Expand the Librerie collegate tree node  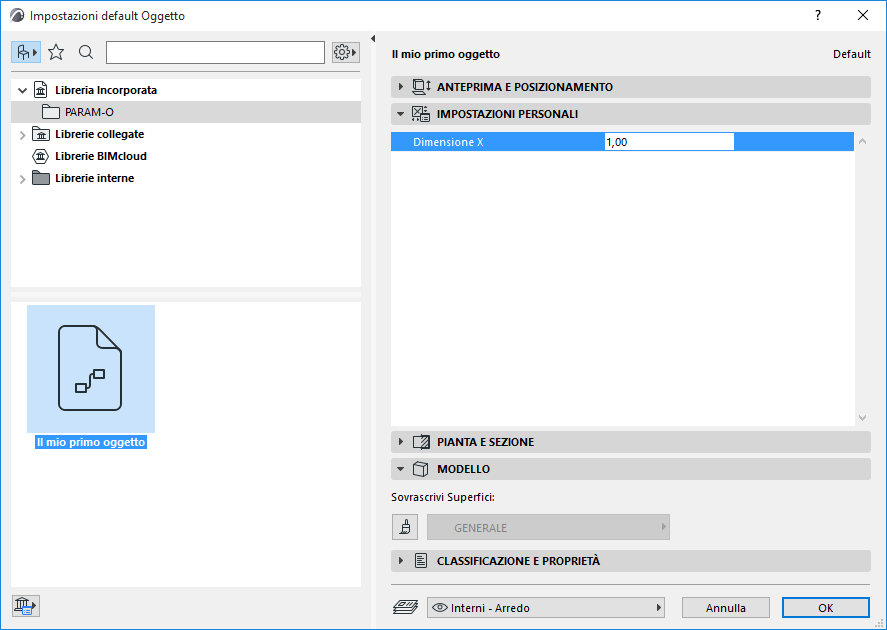(x=21, y=133)
